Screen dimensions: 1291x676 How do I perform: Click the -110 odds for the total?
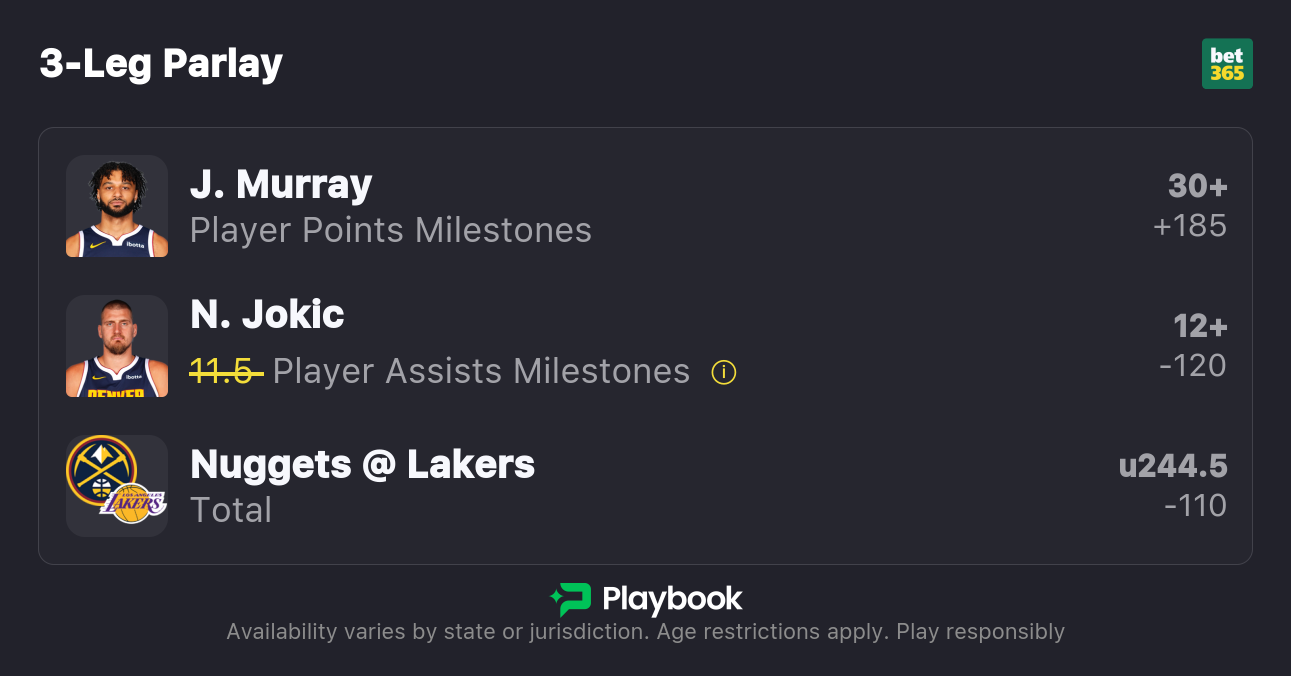[1195, 506]
